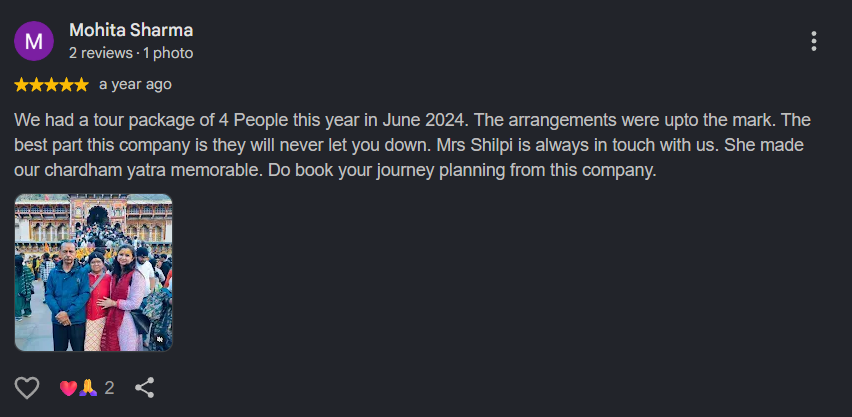Like the review with the heart outline icon
This screenshot has height=417, width=852.
tap(27, 388)
